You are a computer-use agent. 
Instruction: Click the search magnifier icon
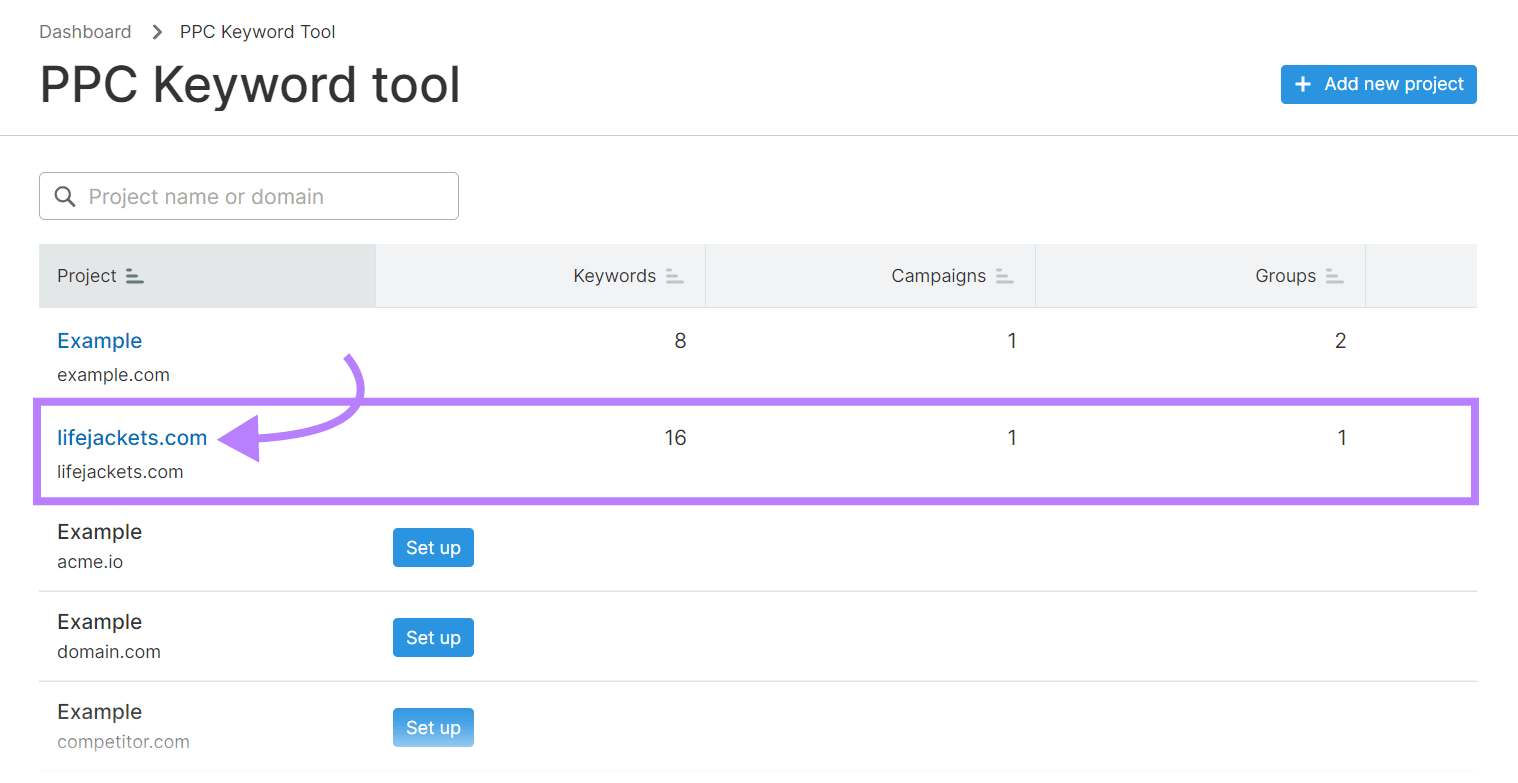pyautogui.click(x=65, y=196)
